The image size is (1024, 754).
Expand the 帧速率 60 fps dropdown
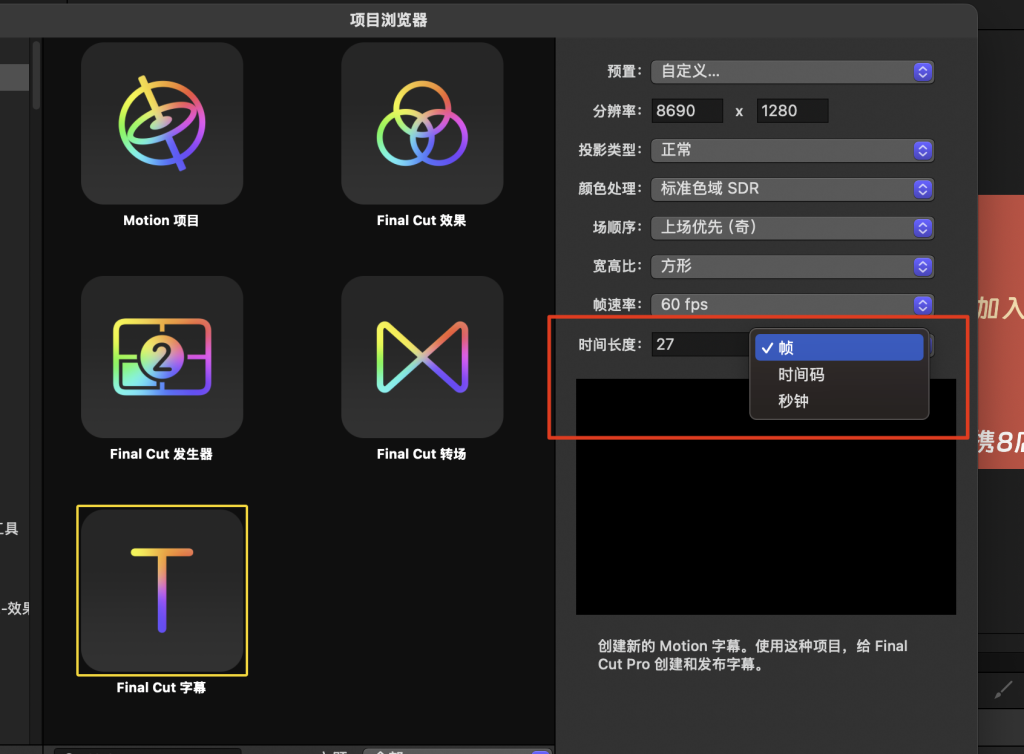(792, 305)
